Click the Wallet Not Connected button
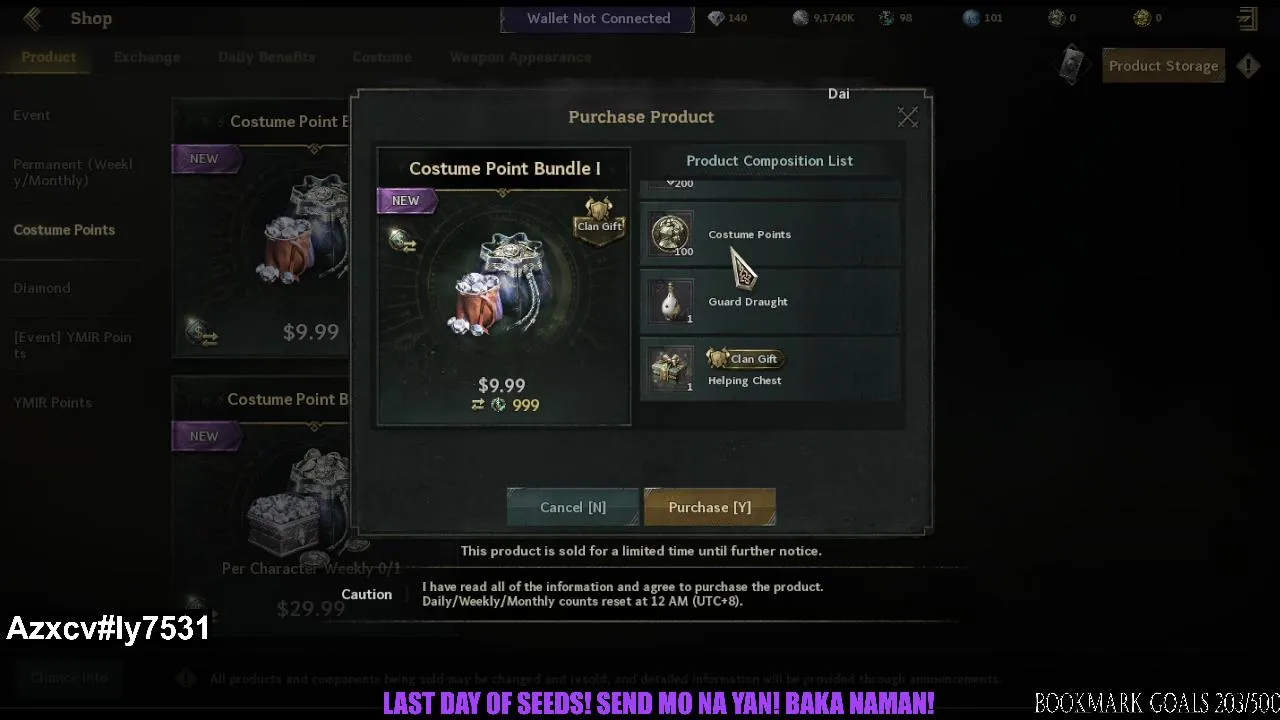Image resolution: width=1280 pixels, height=720 pixels. [x=598, y=18]
